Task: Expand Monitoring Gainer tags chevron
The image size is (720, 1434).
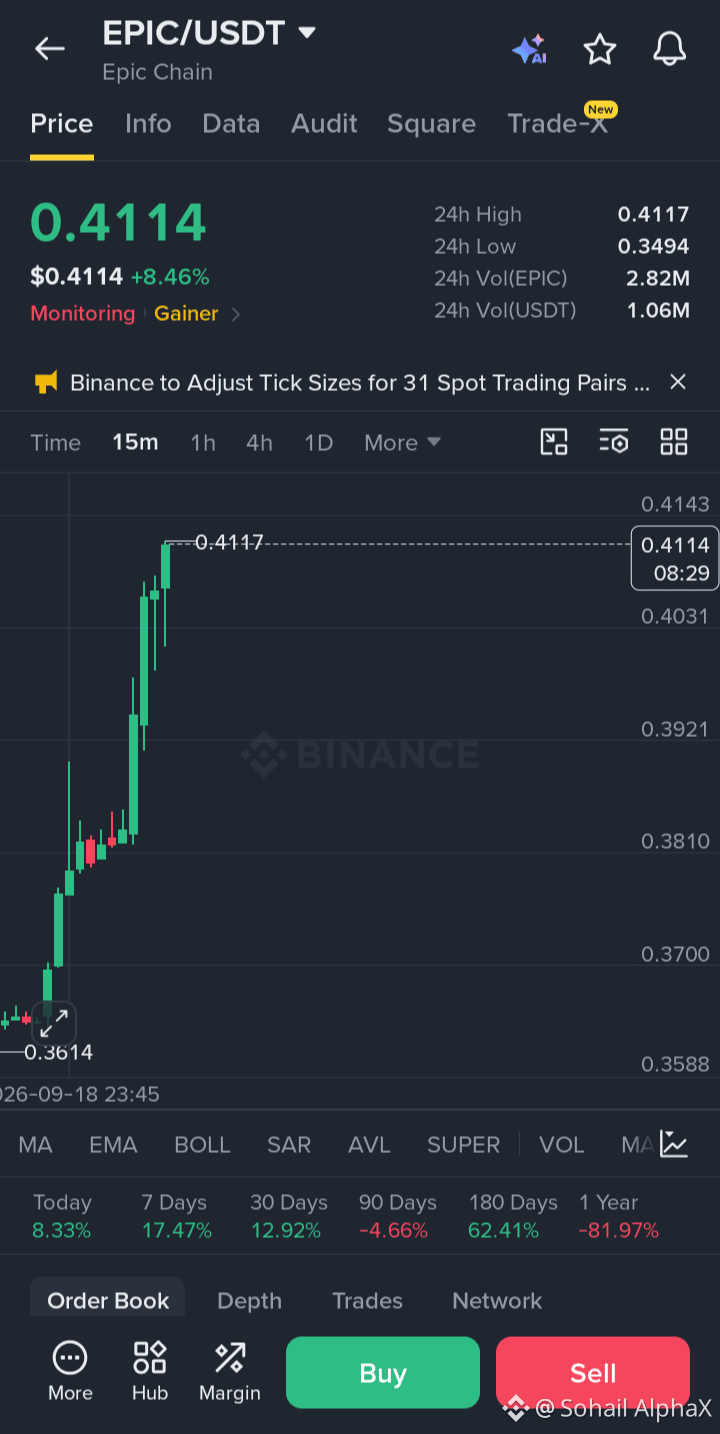Action: [x=236, y=314]
